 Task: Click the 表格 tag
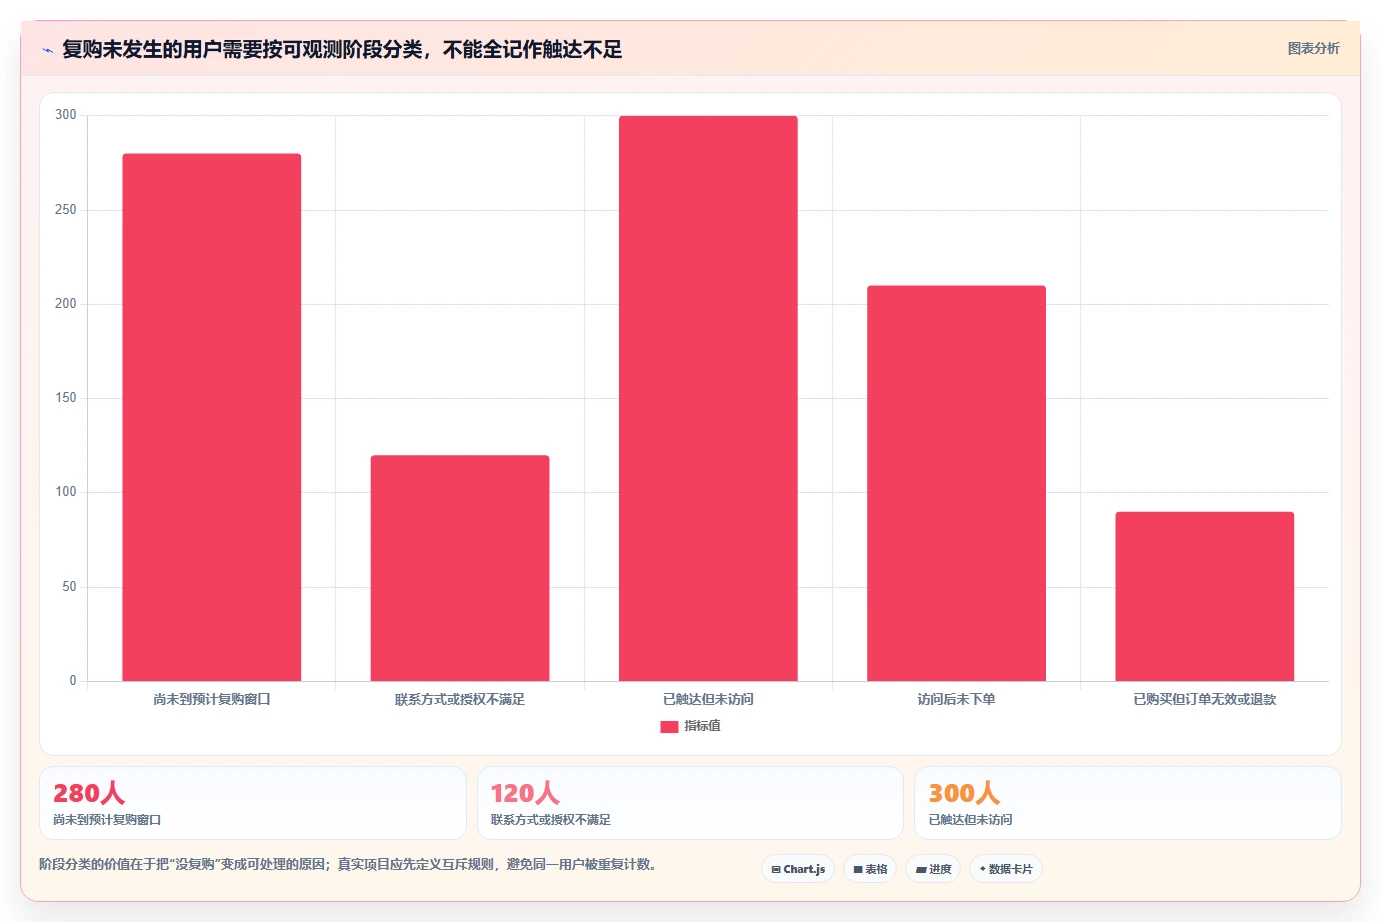point(870,869)
